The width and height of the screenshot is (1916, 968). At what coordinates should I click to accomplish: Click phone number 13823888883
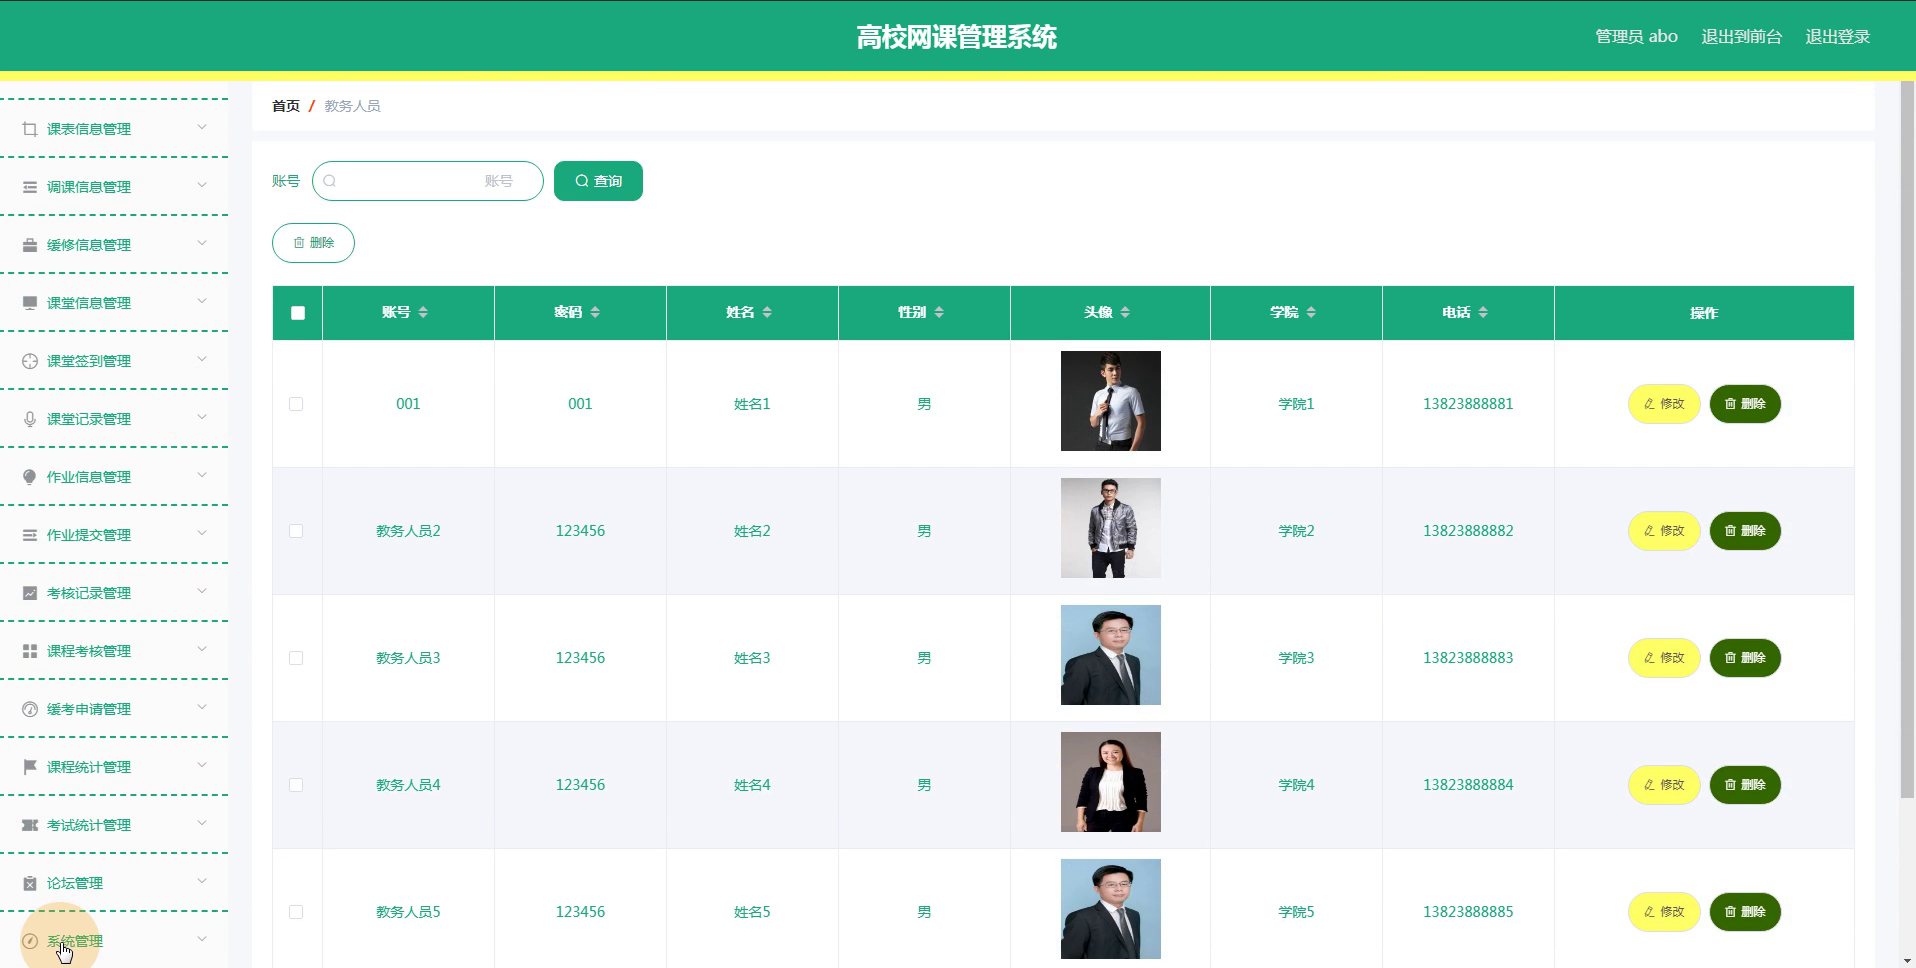[1468, 658]
